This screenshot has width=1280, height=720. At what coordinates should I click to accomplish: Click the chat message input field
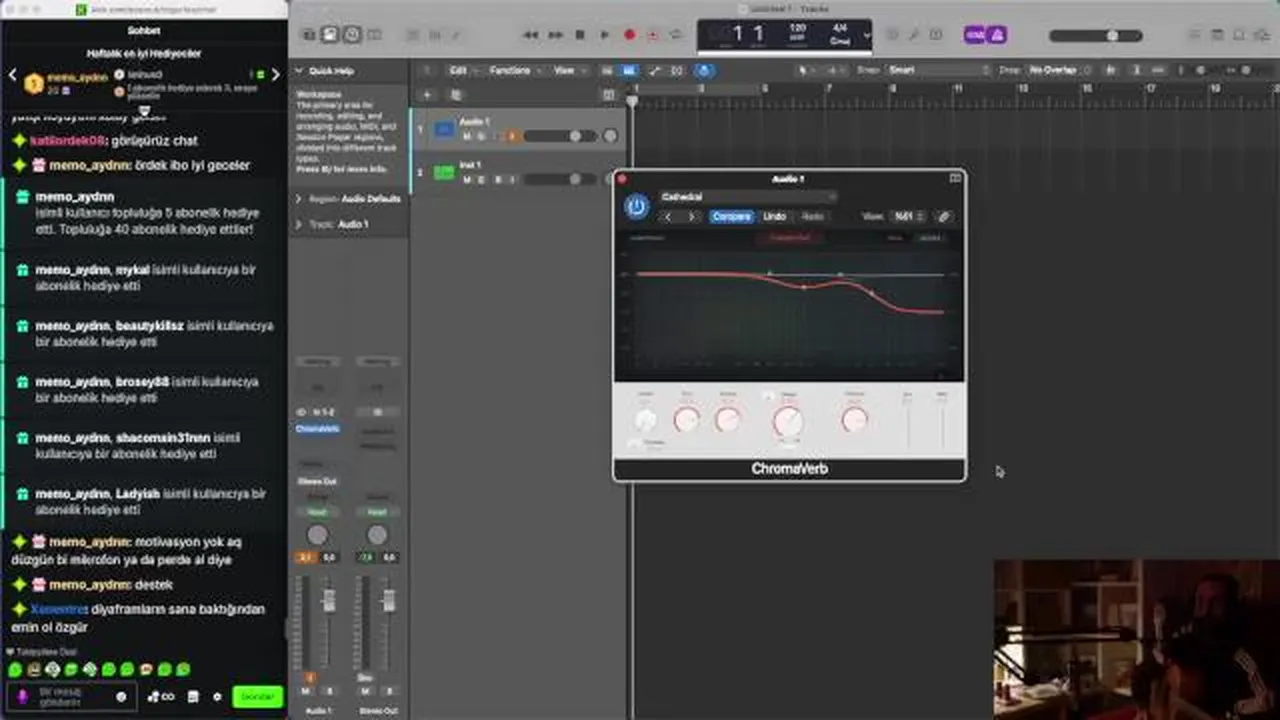72,697
